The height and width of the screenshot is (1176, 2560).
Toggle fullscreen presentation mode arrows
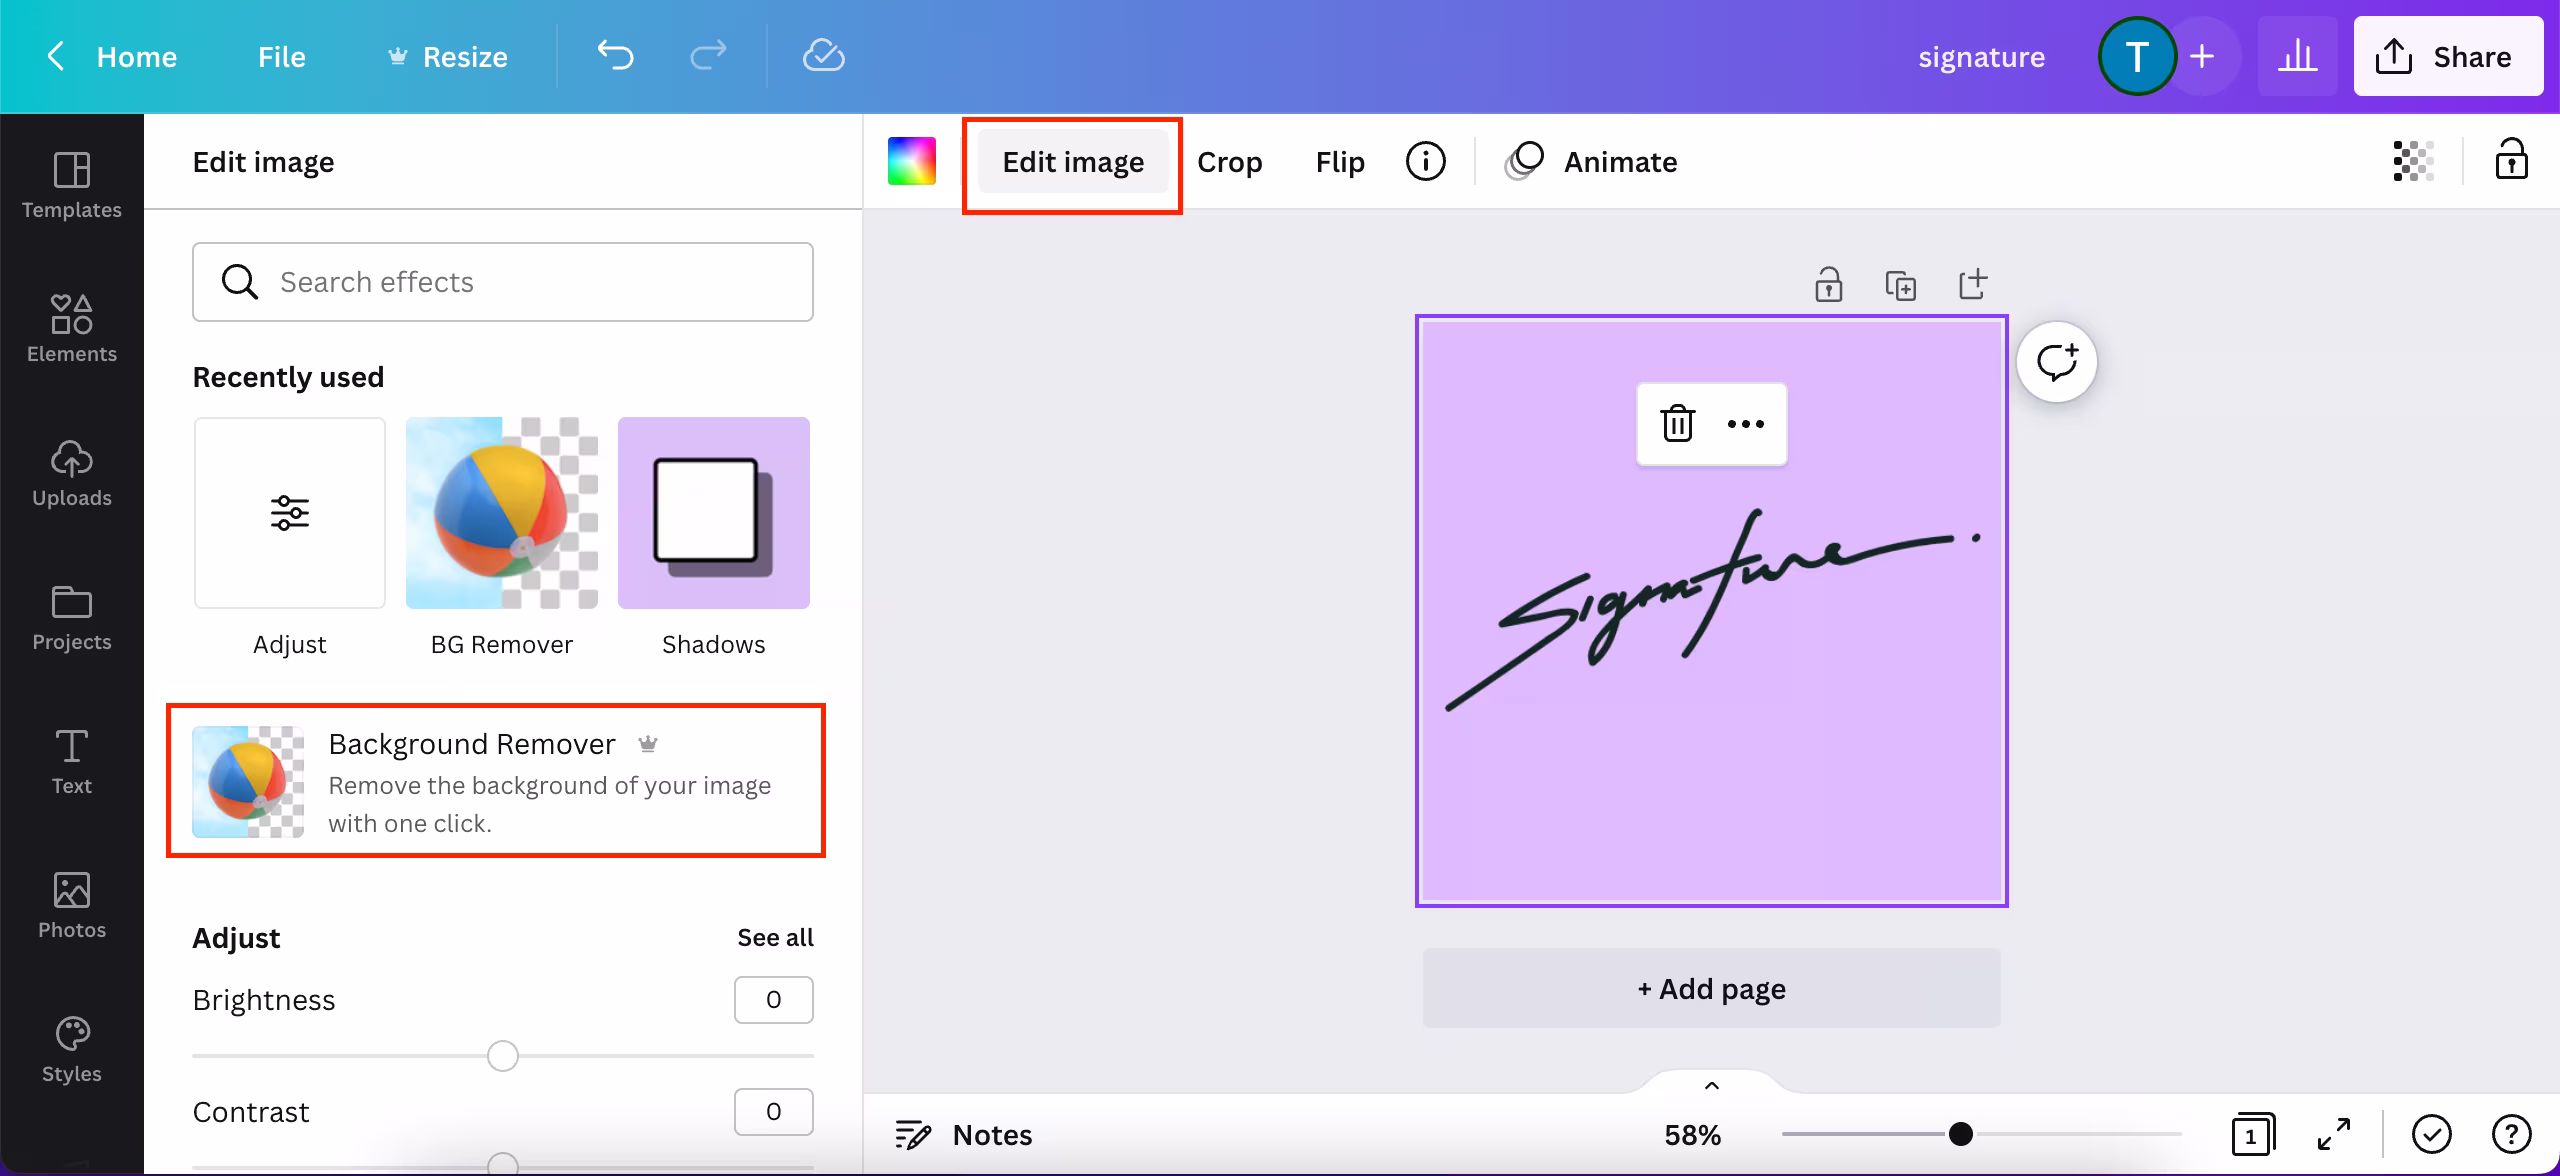[x=2333, y=1135]
